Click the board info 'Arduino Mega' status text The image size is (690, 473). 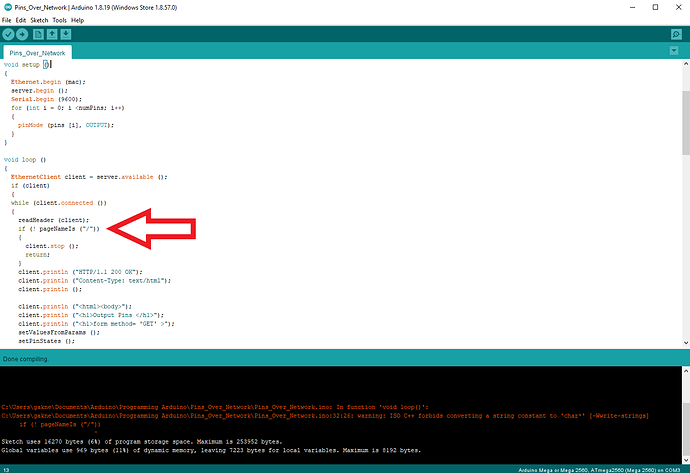[599, 470]
